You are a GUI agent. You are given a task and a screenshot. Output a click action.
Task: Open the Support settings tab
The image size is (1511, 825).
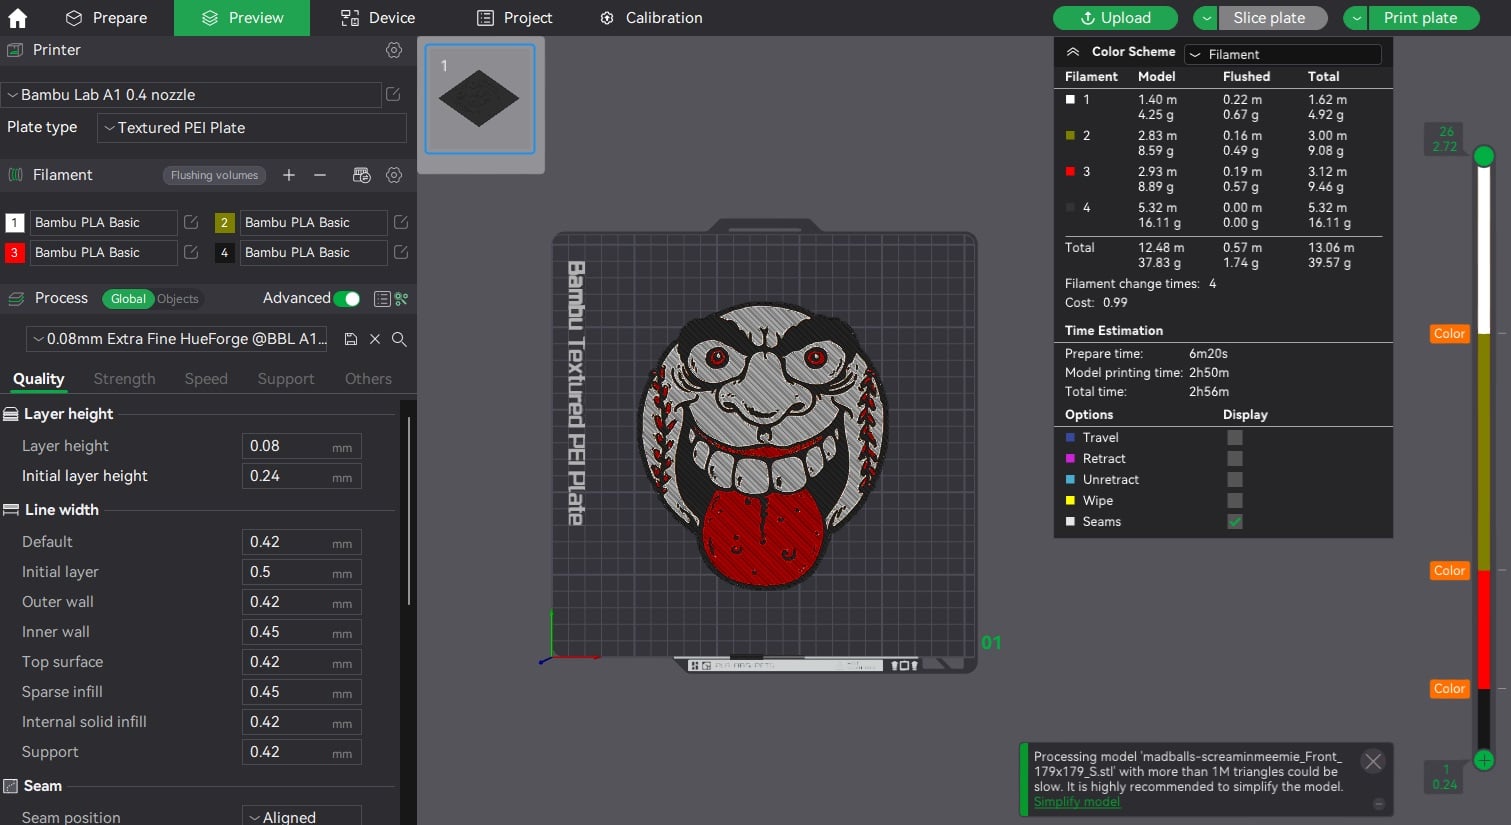pyautogui.click(x=286, y=379)
